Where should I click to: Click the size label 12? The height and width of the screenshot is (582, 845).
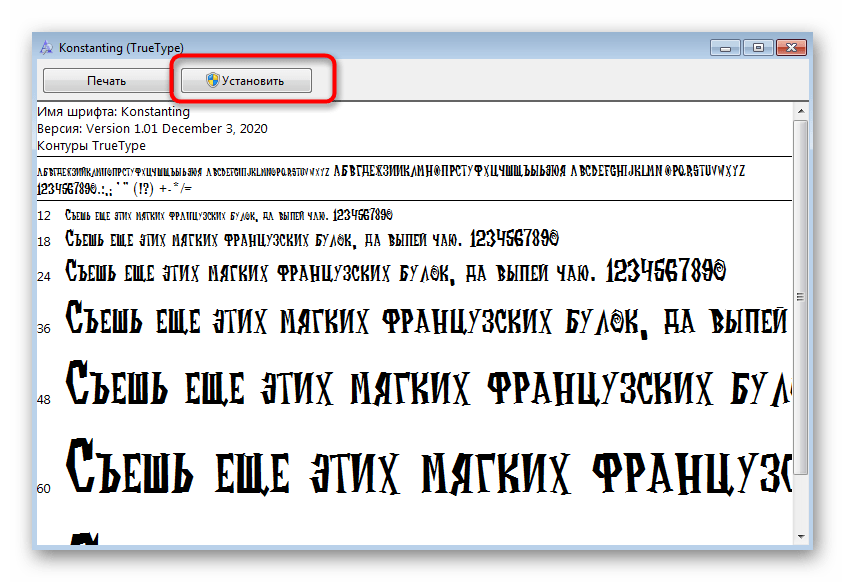pos(44,216)
